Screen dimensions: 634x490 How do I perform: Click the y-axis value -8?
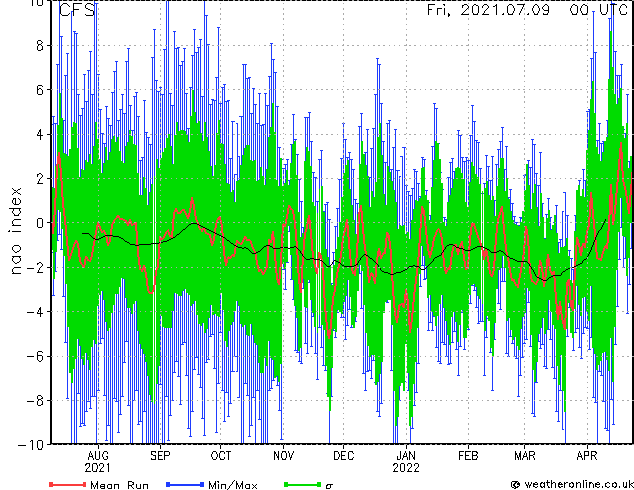pyautogui.click(x=35, y=401)
